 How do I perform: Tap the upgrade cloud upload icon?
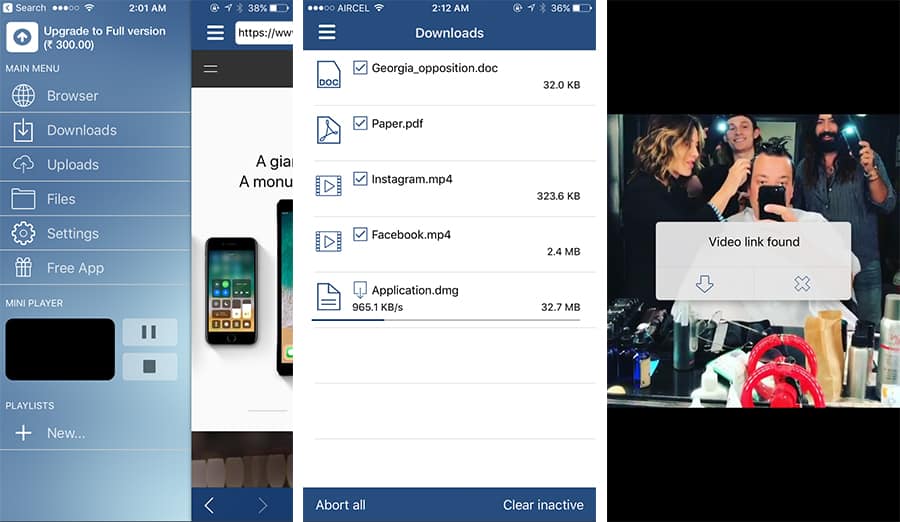[22, 37]
